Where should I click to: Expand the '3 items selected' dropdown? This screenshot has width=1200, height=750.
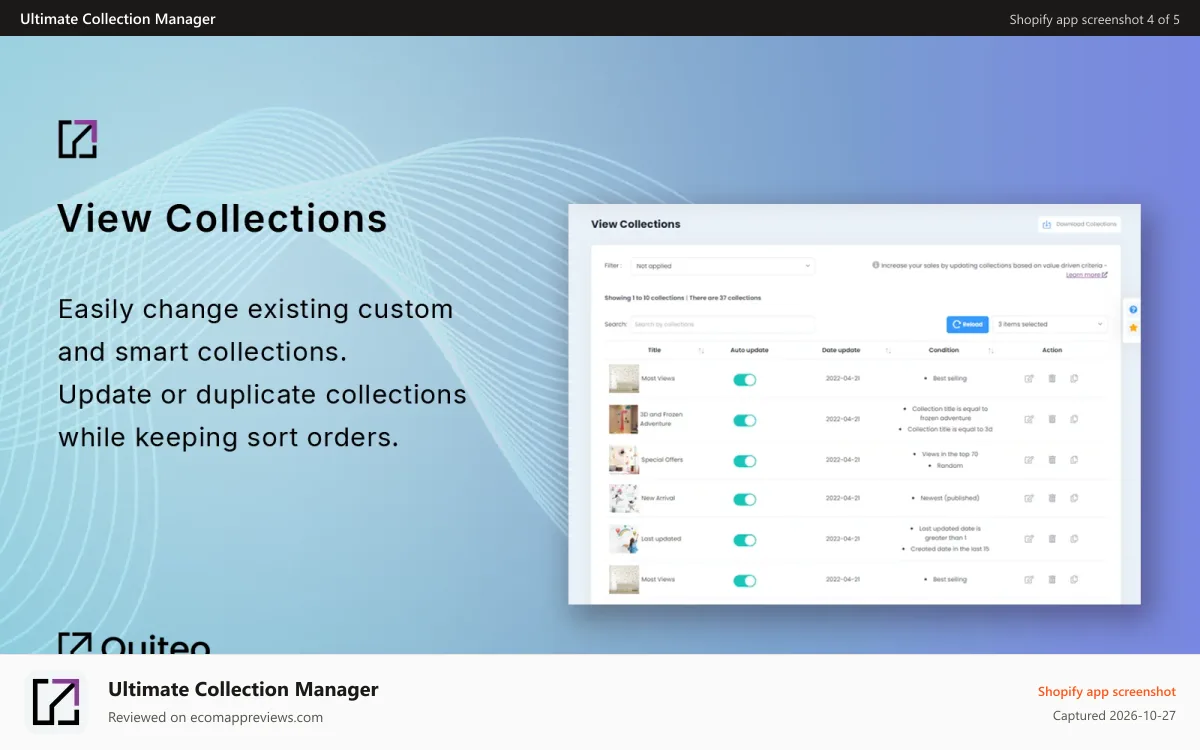pyautogui.click(x=1050, y=324)
